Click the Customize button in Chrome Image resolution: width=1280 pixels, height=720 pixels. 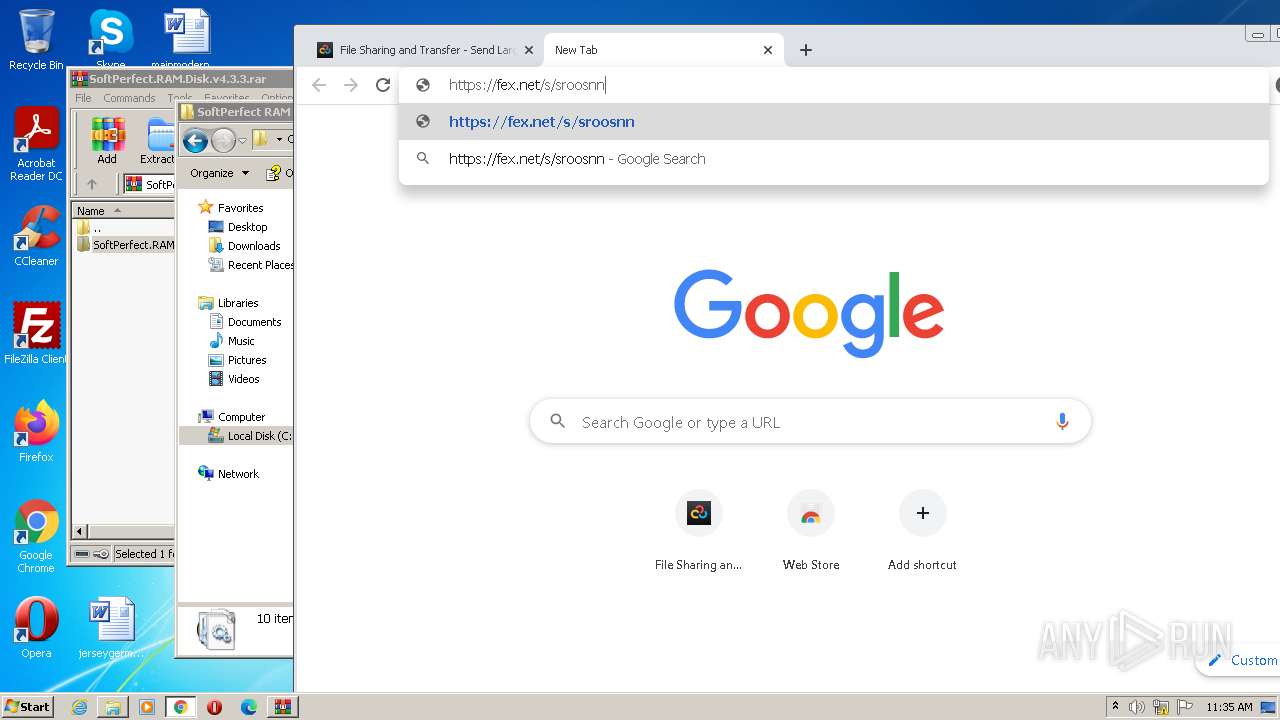pyautogui.click(x=1240, y=660)
